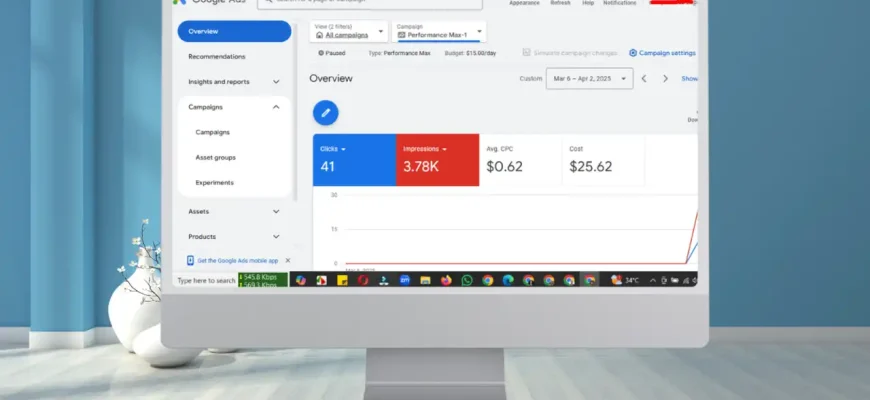The image size is (870, 400).
Task: Open the Clicks metric dropdown arrow
Action: 343,149
